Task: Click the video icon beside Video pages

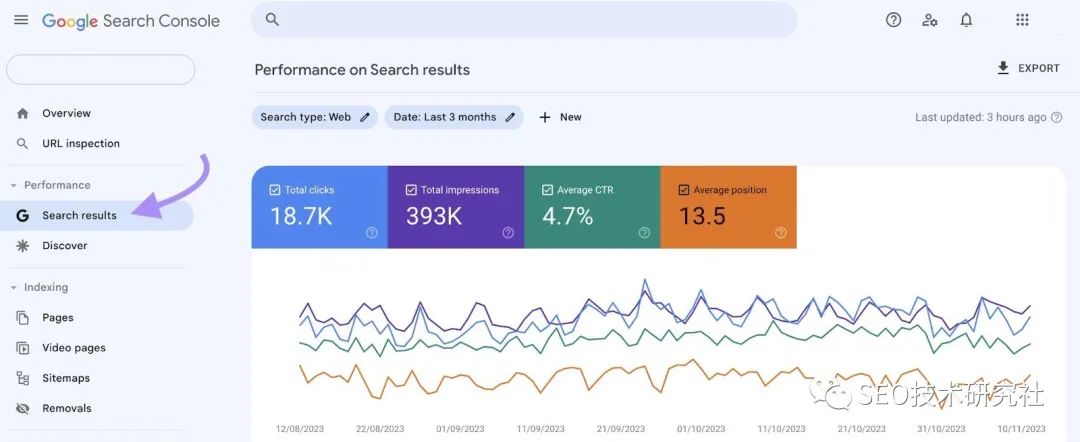Action: [23, 348]
